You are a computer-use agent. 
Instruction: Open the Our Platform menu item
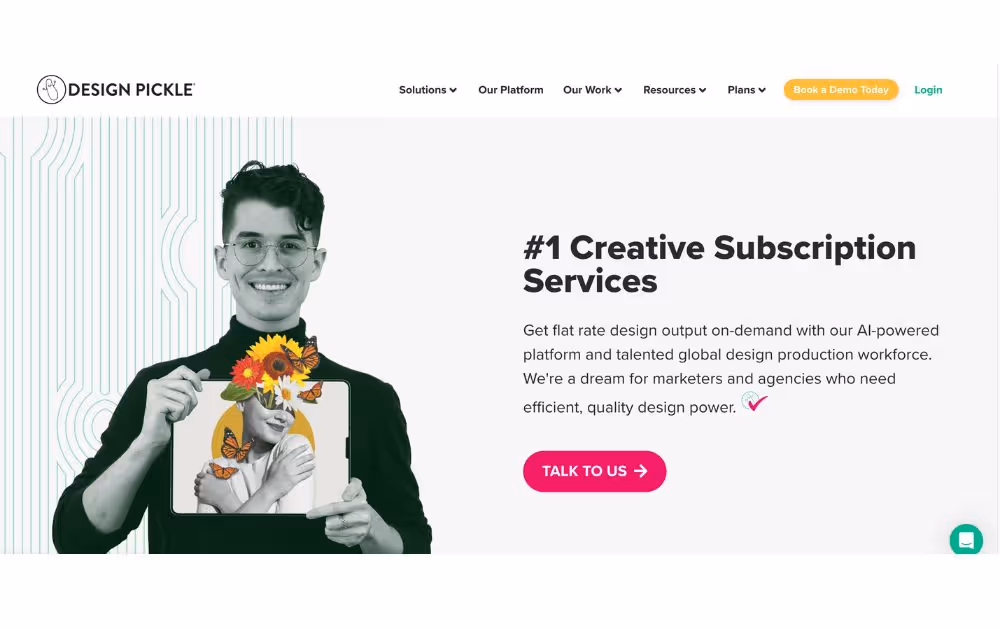coord(511,90)
